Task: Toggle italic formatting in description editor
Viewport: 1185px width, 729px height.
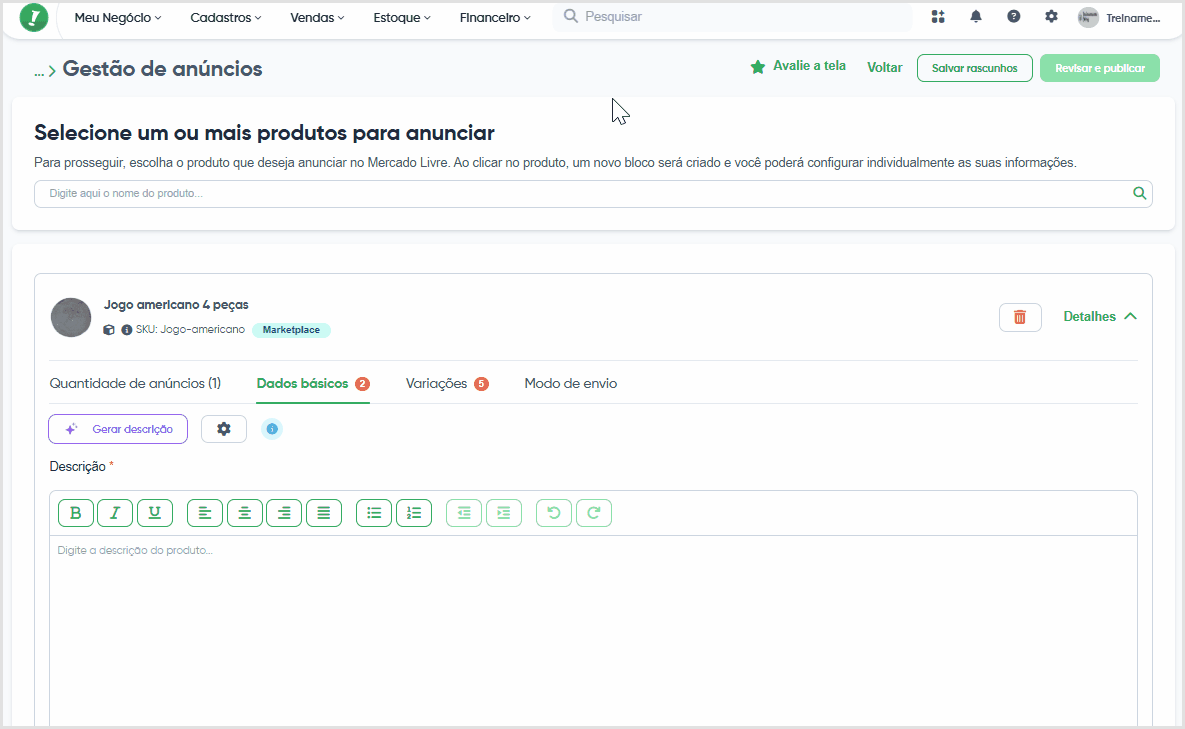Action: [115, 513]
